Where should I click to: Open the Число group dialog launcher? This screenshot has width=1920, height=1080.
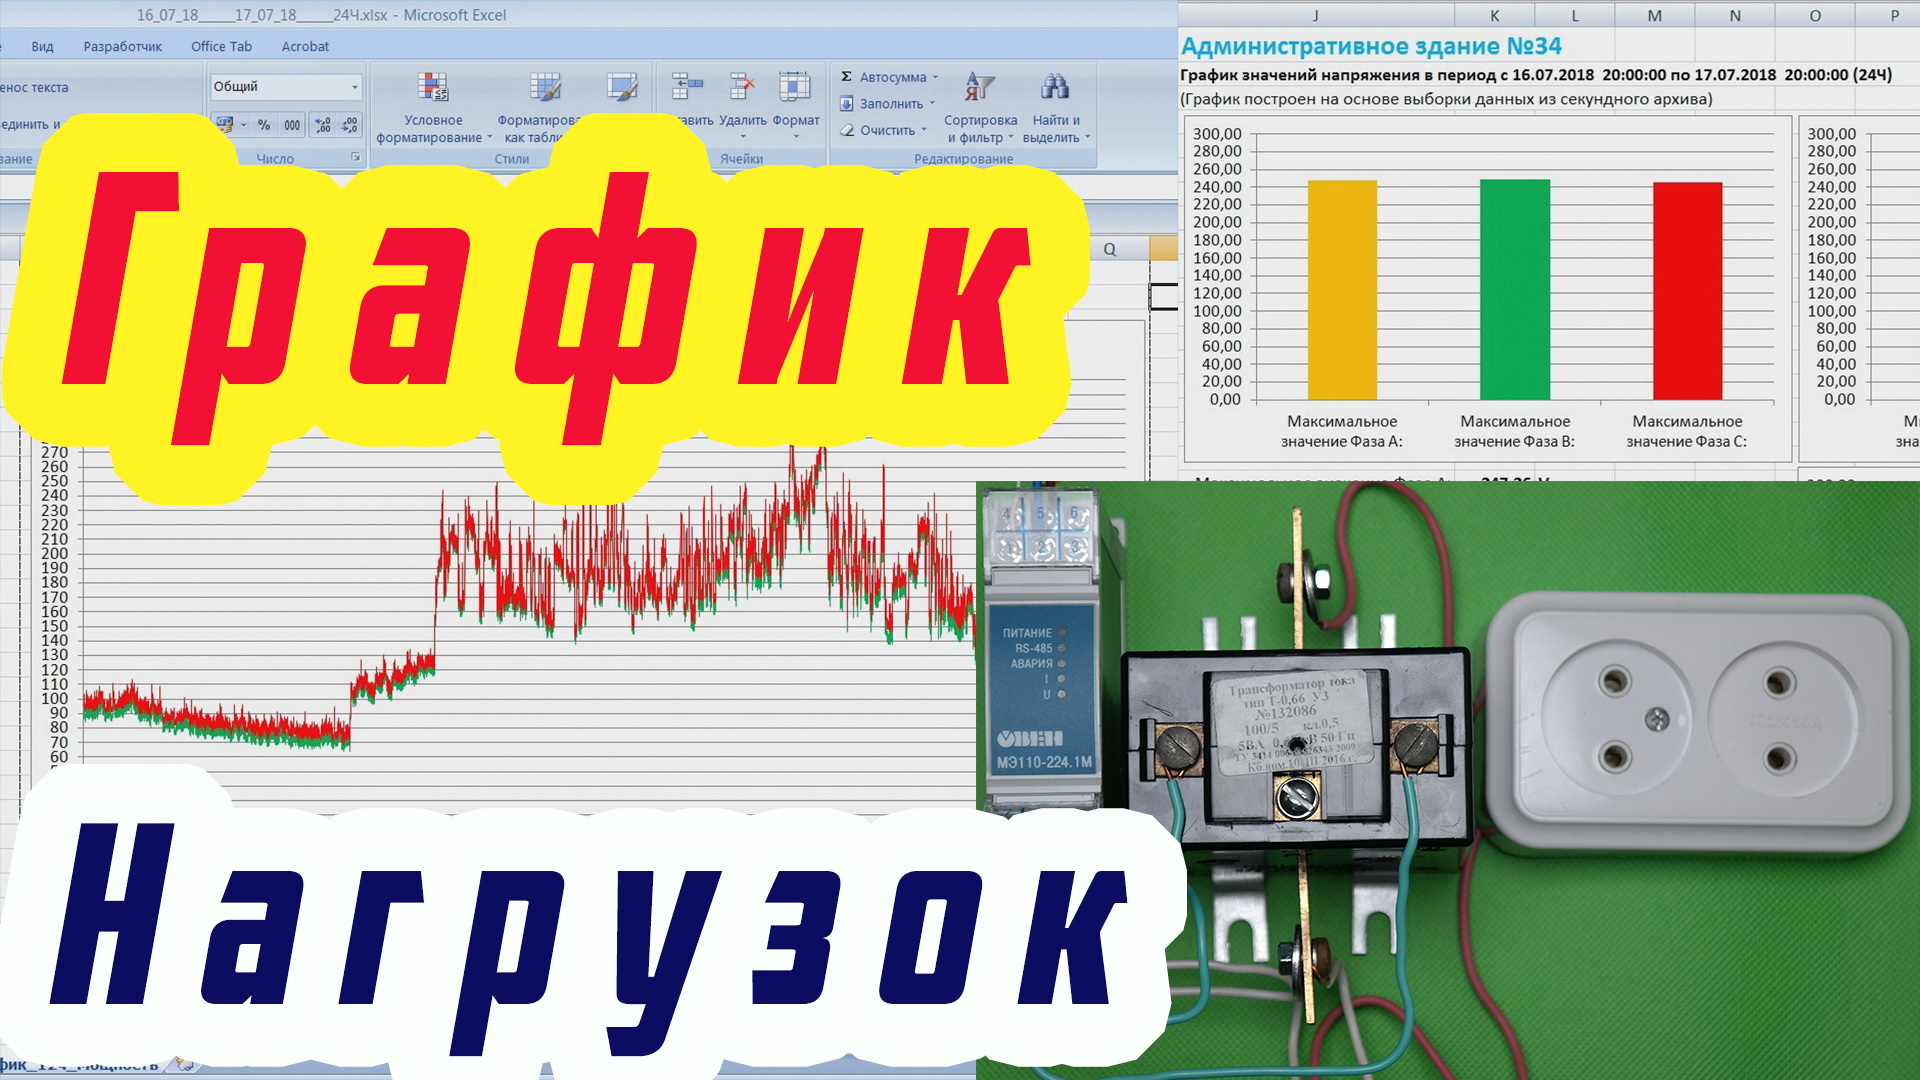[x=357, y=156]
